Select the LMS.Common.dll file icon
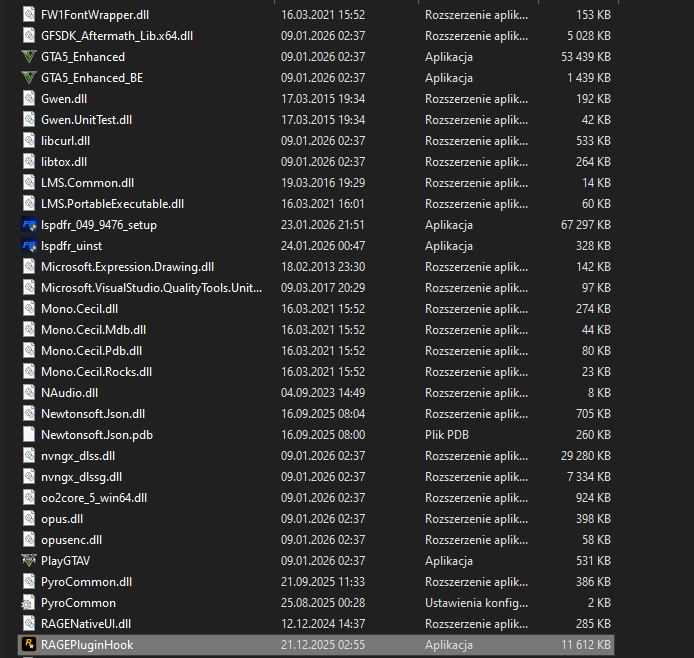The width and height of the screenshot is (694, 658). tap(29, 183)
